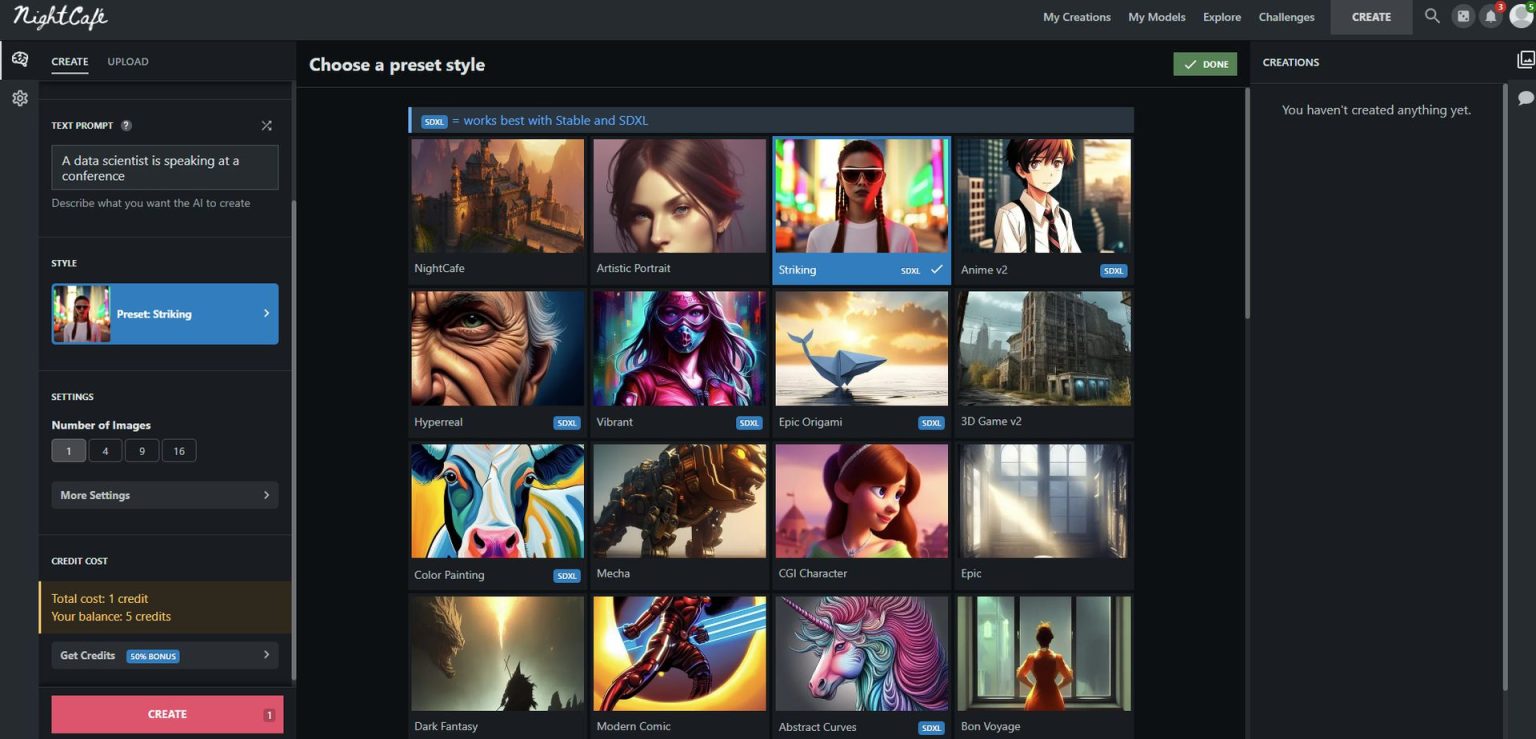The image size is (1536, 739).
Task: Open the notifications bell icon
Action: pyautogui.click(x=1491, y=17)
